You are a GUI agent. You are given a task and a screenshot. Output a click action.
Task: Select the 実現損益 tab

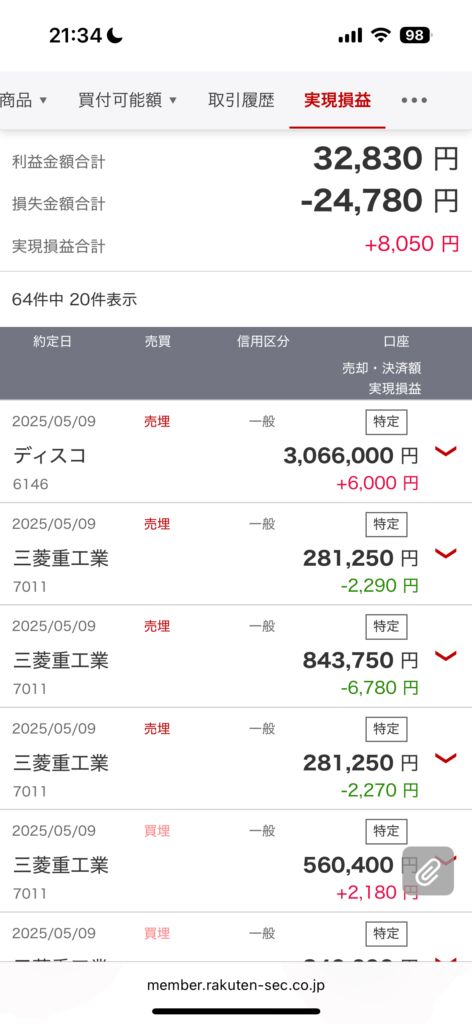pyautogui.click(x=338, y=101)
